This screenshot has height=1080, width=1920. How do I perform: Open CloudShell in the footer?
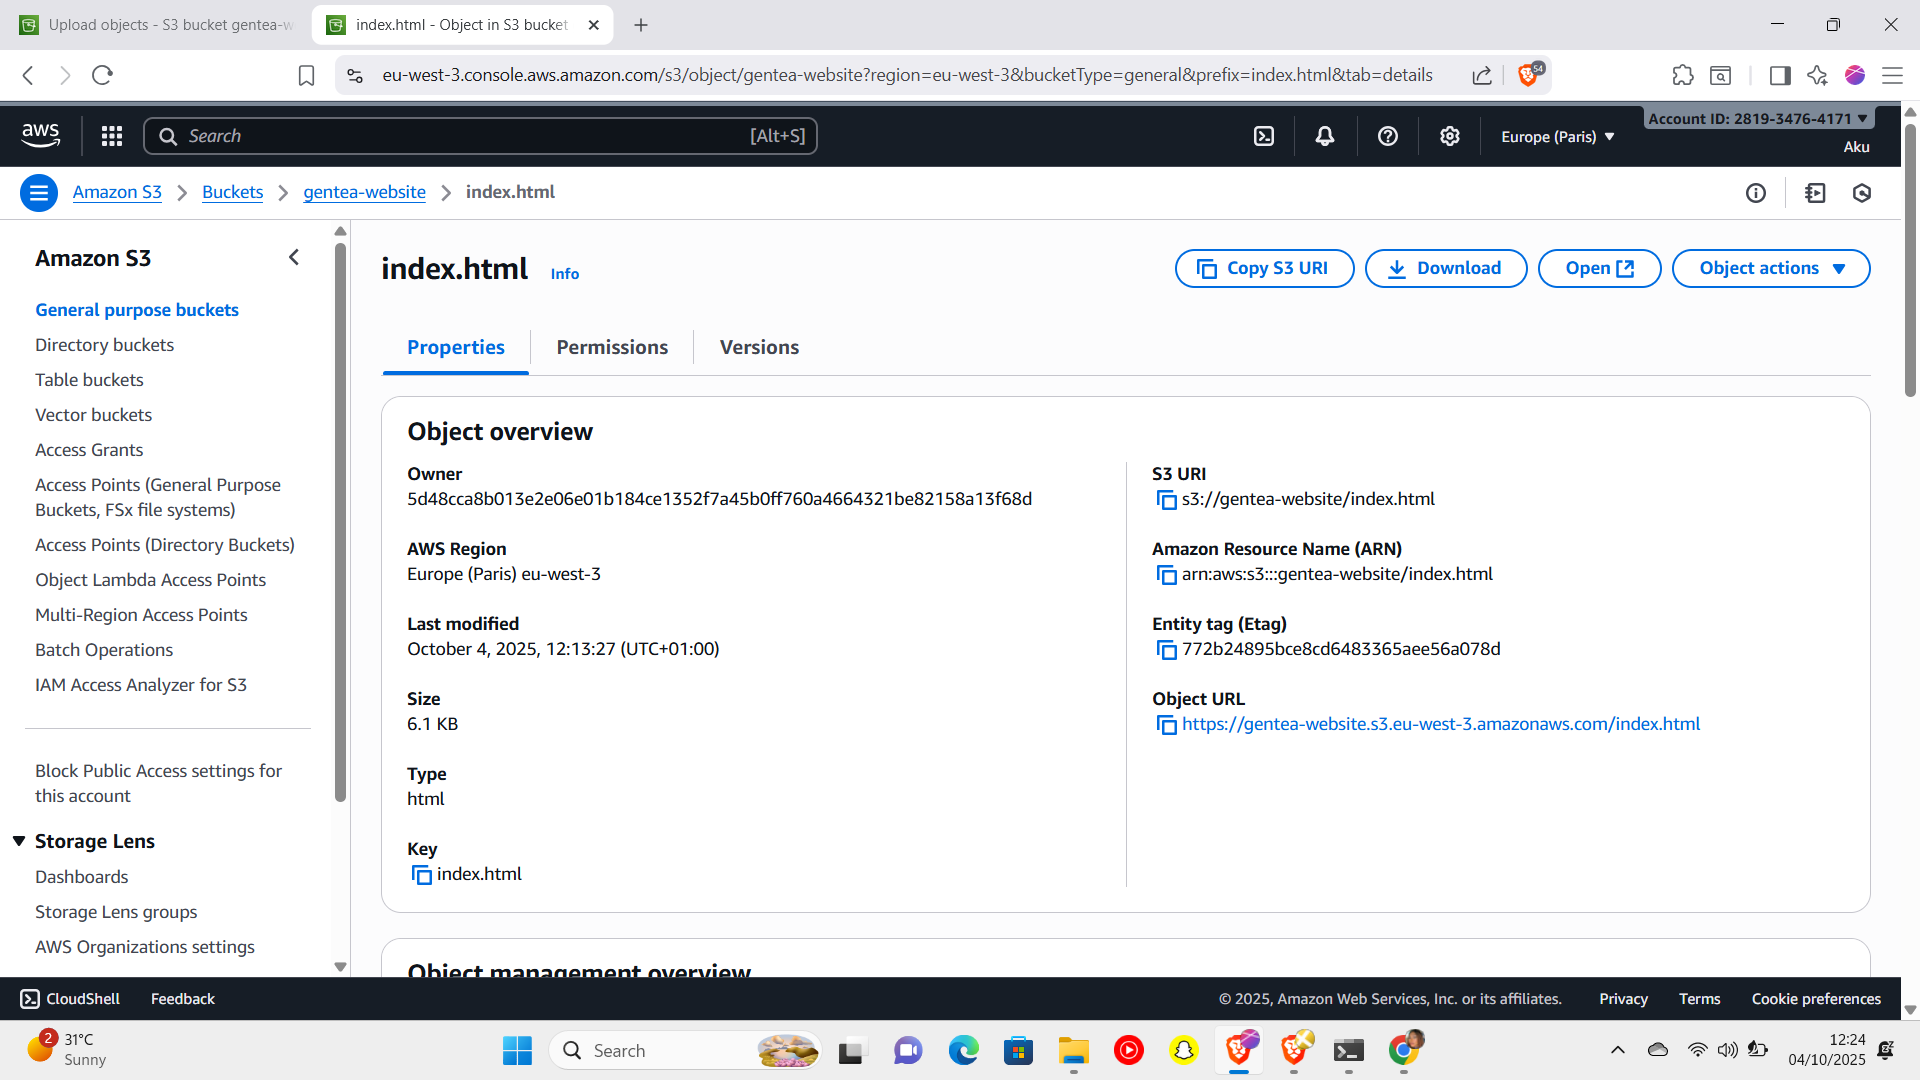click(x=70, y=999)
